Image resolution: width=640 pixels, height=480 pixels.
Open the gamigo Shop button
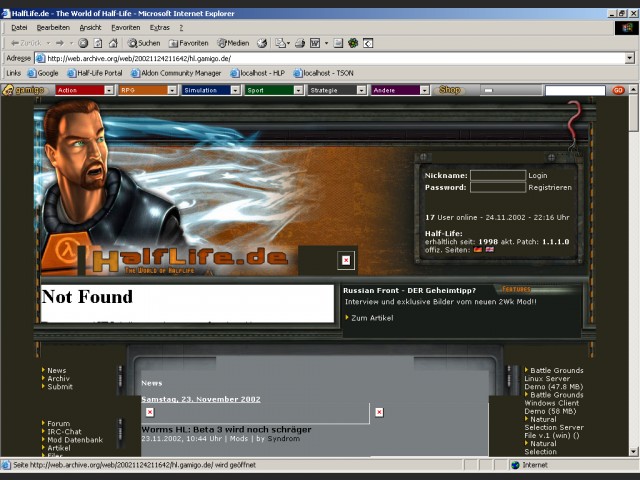click(450, 90)
